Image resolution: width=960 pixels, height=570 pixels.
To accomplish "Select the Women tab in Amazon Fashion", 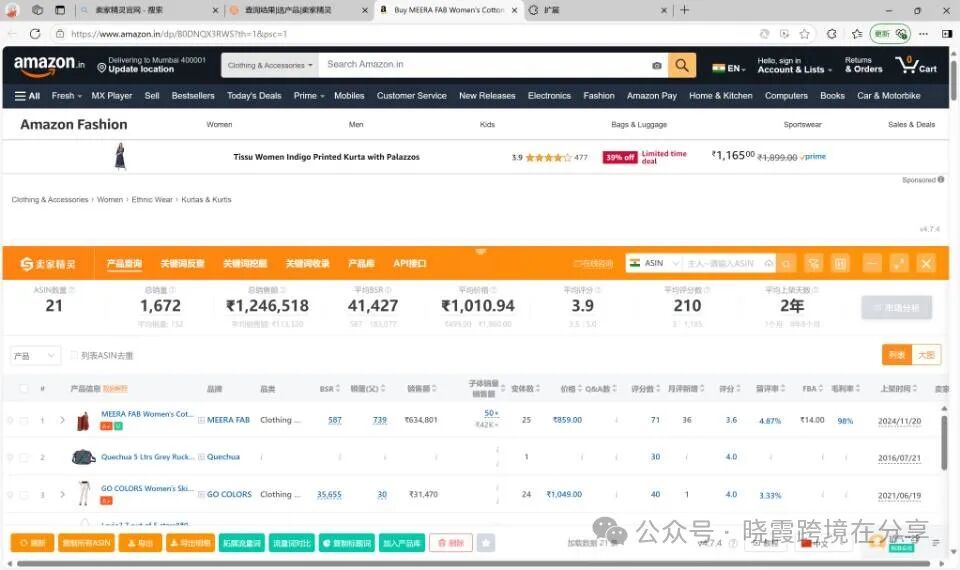I will [219, 124].
